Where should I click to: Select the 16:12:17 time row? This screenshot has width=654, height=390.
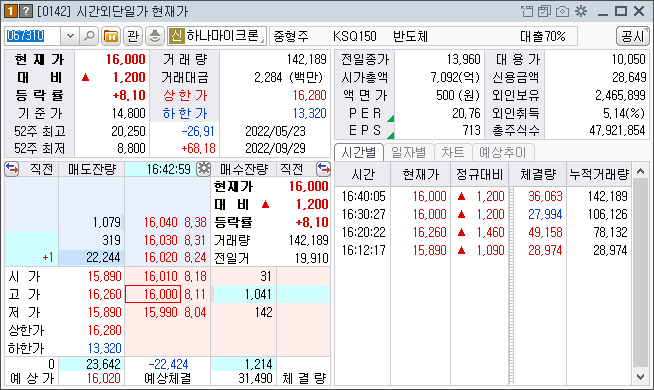click(484, 250)
